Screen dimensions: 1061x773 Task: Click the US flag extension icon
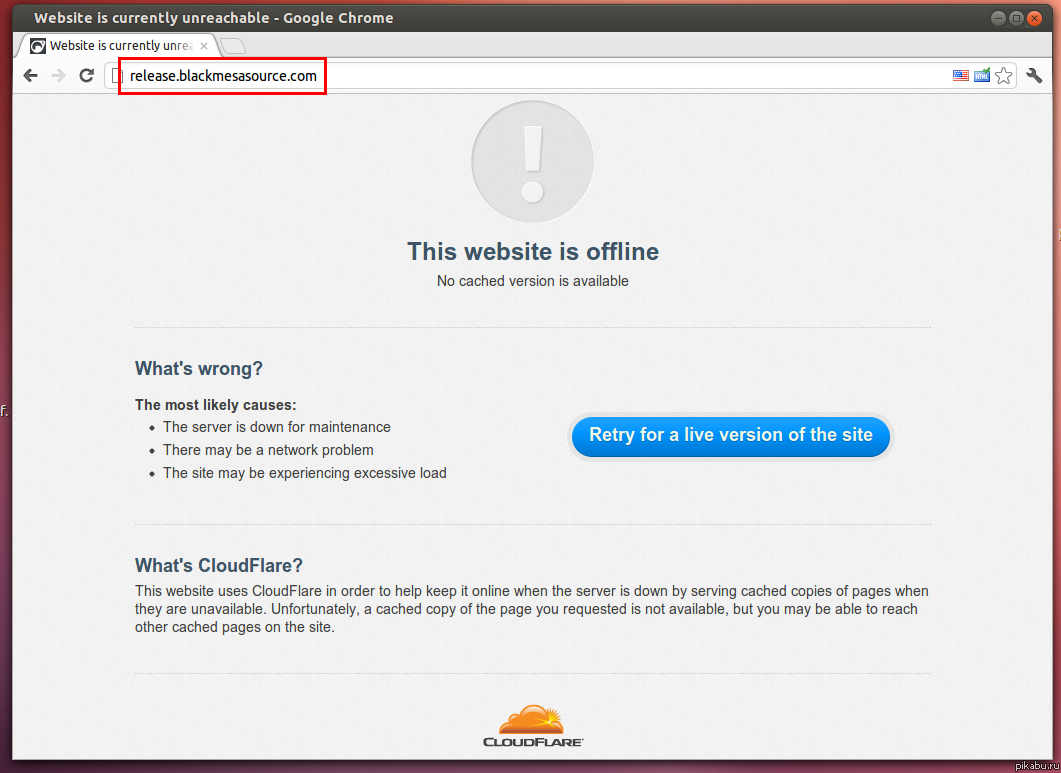tap(961, 75)
